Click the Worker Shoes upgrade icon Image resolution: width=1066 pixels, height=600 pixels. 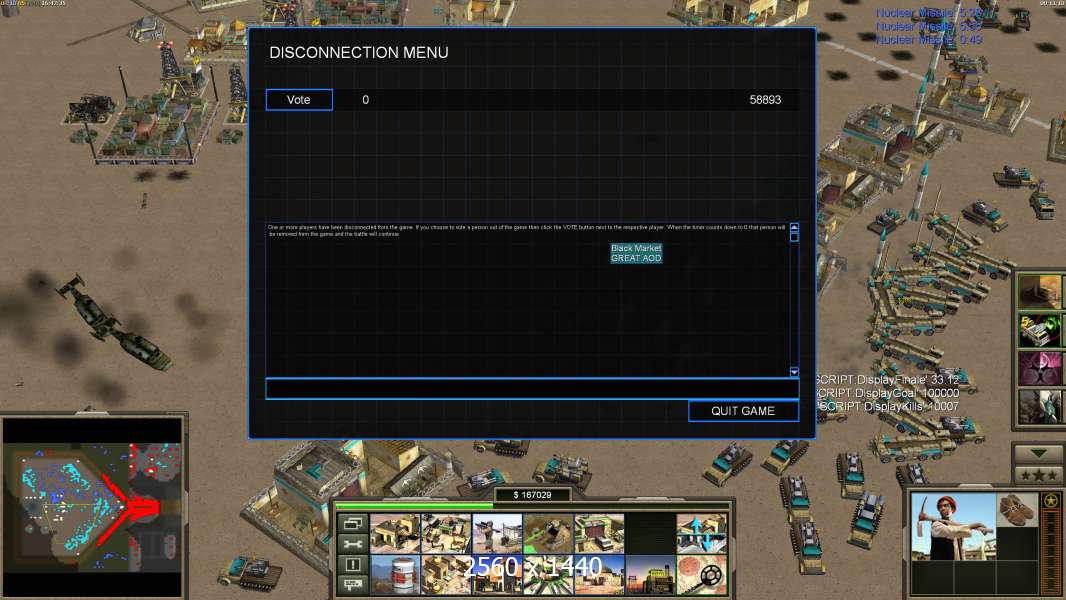1017,510
